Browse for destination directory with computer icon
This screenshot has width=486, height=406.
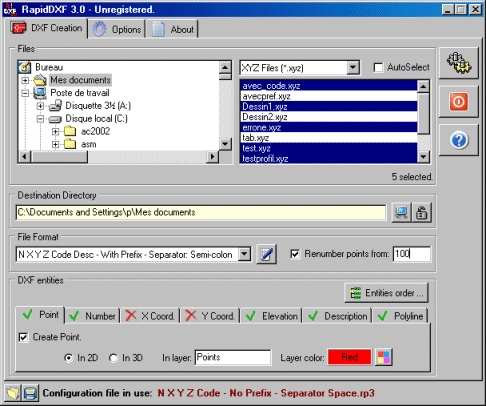point(401,212)
